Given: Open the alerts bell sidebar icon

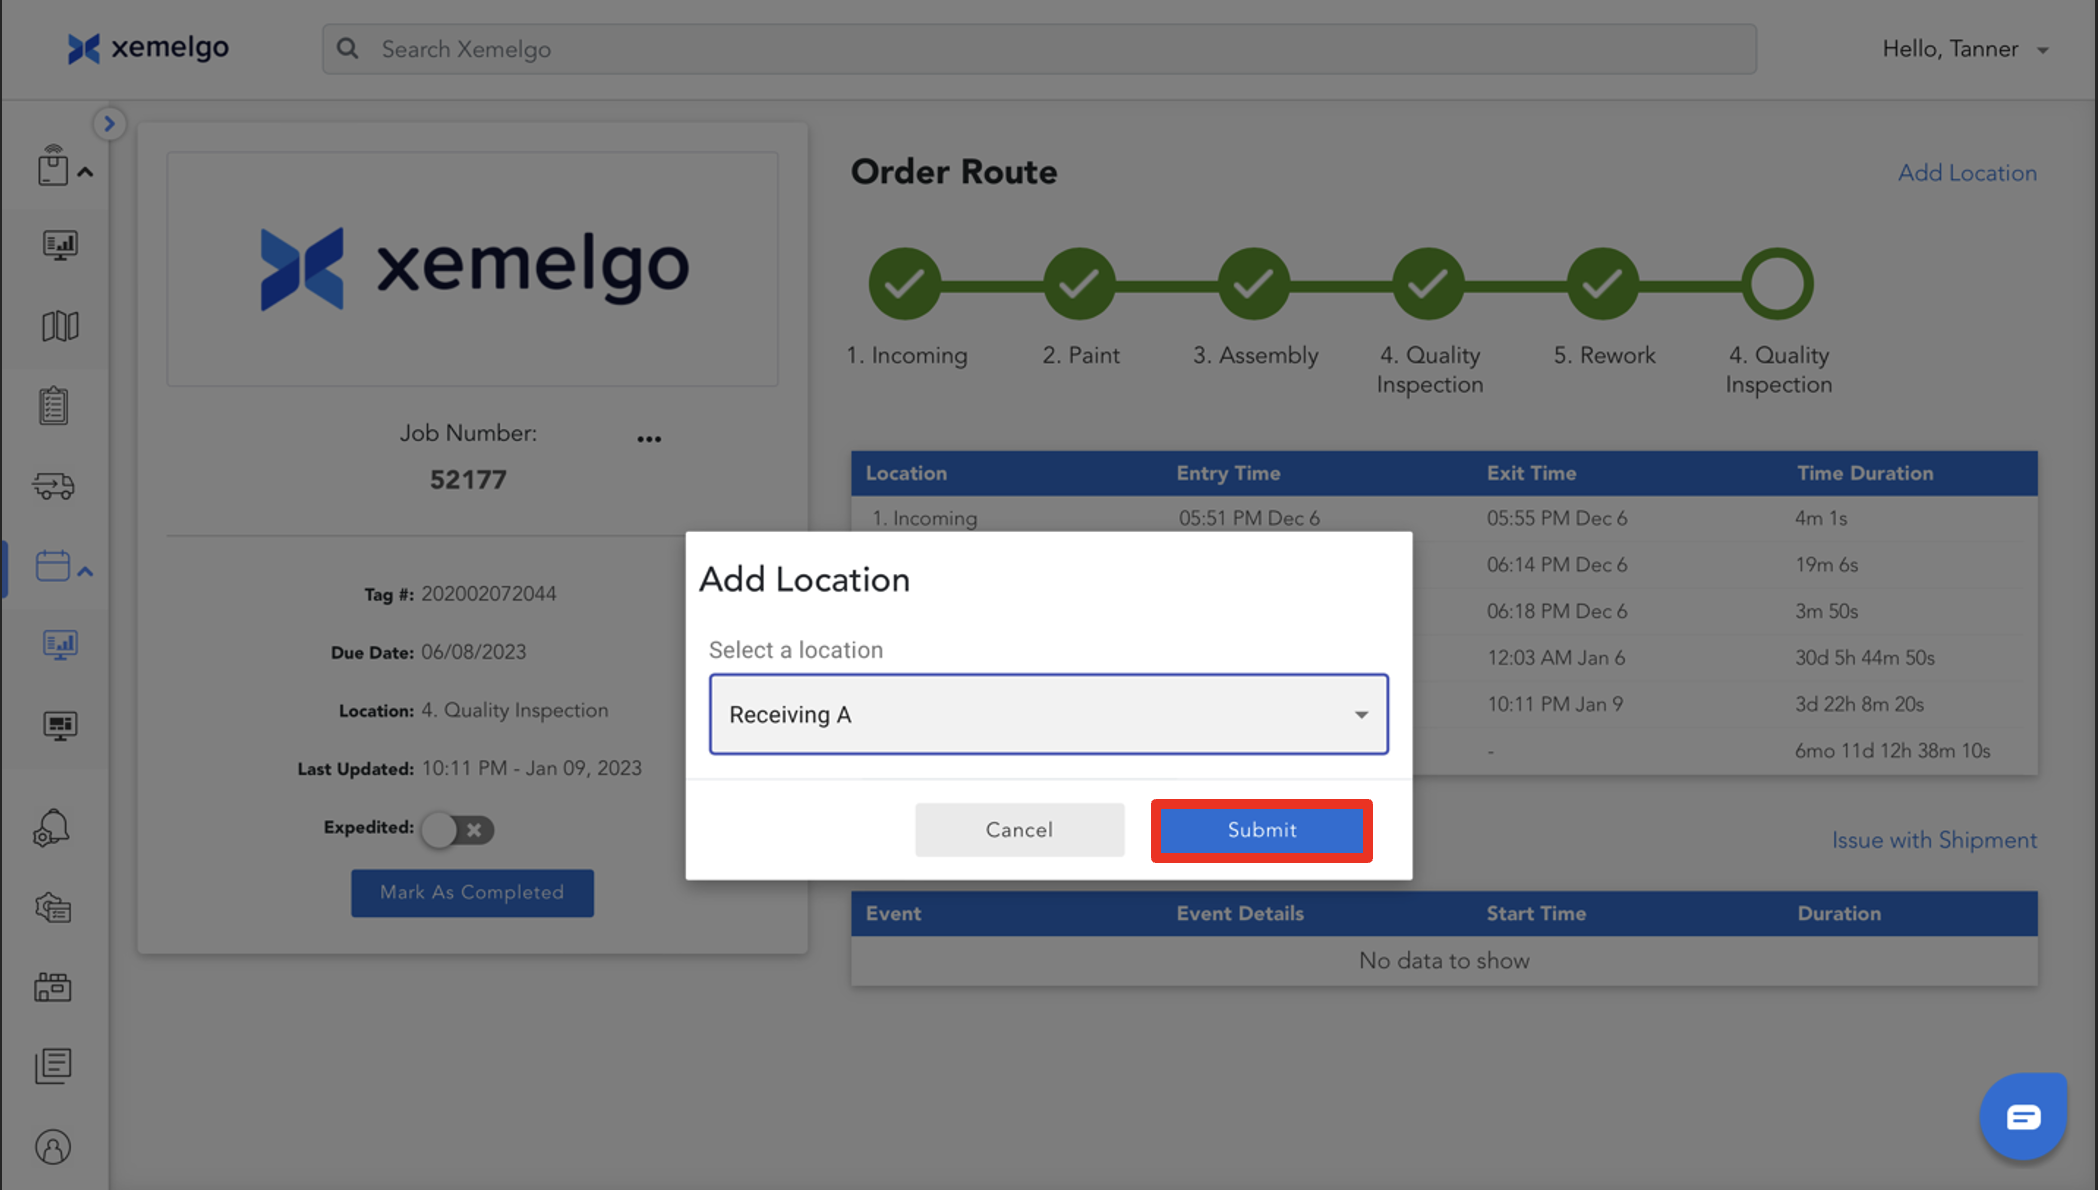Looking at the screenshot, I should [52, 828].
